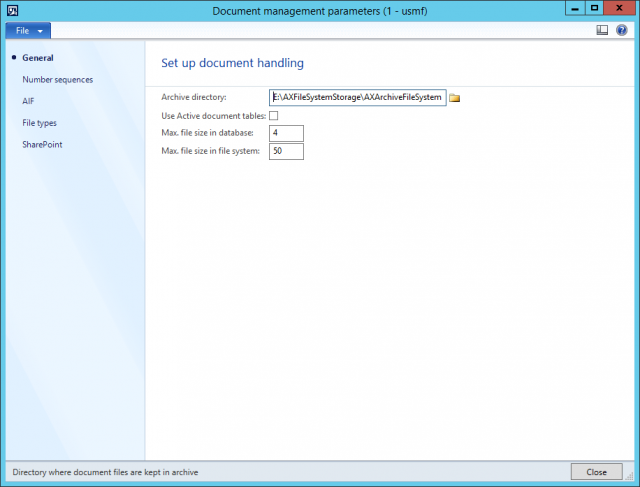
Task: Click the resize grip in the status bar corner
Action: [629, 476]
